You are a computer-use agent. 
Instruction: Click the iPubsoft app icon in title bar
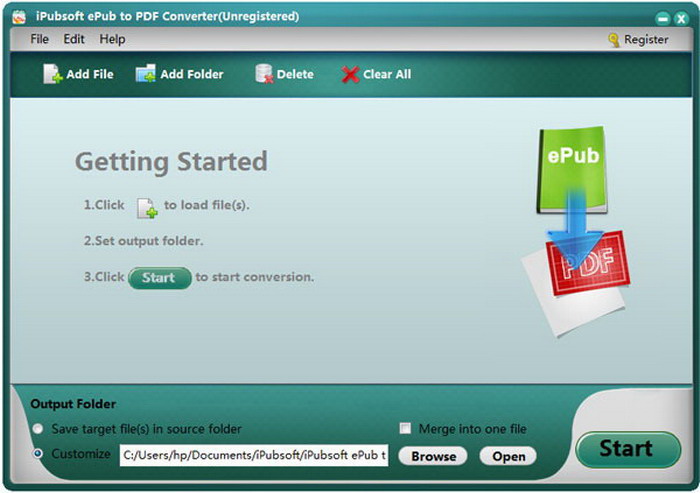(x=19, y=17)
